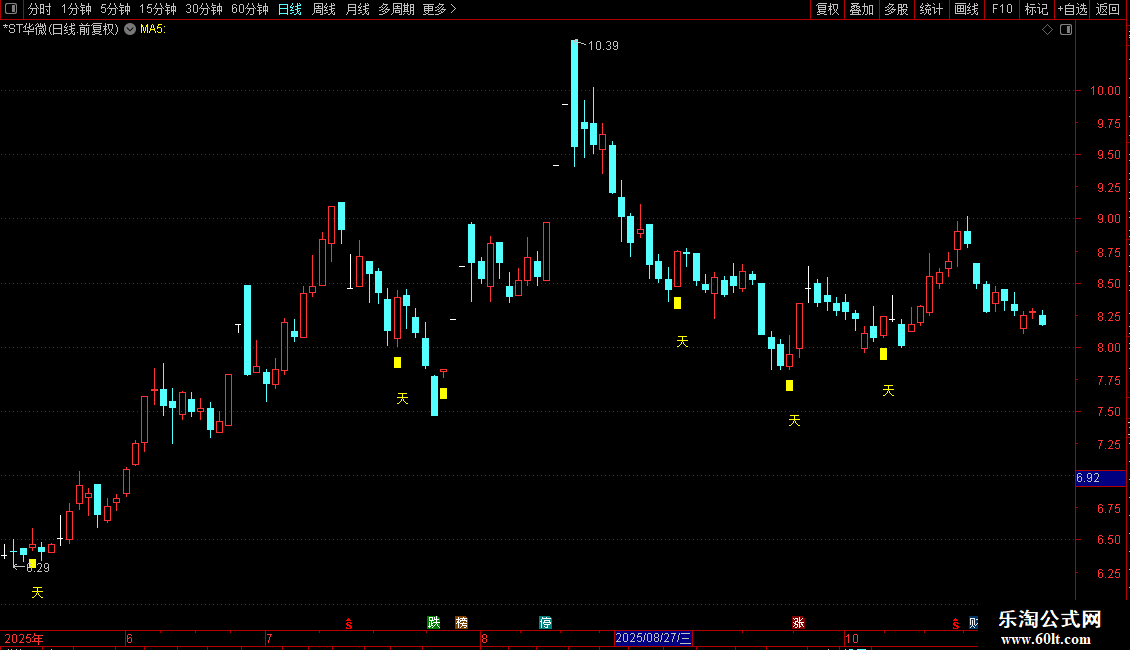Viewport: 1130px width, 650px height.
Task: Expand the 更多 period options
Action: tap(439, 9)
